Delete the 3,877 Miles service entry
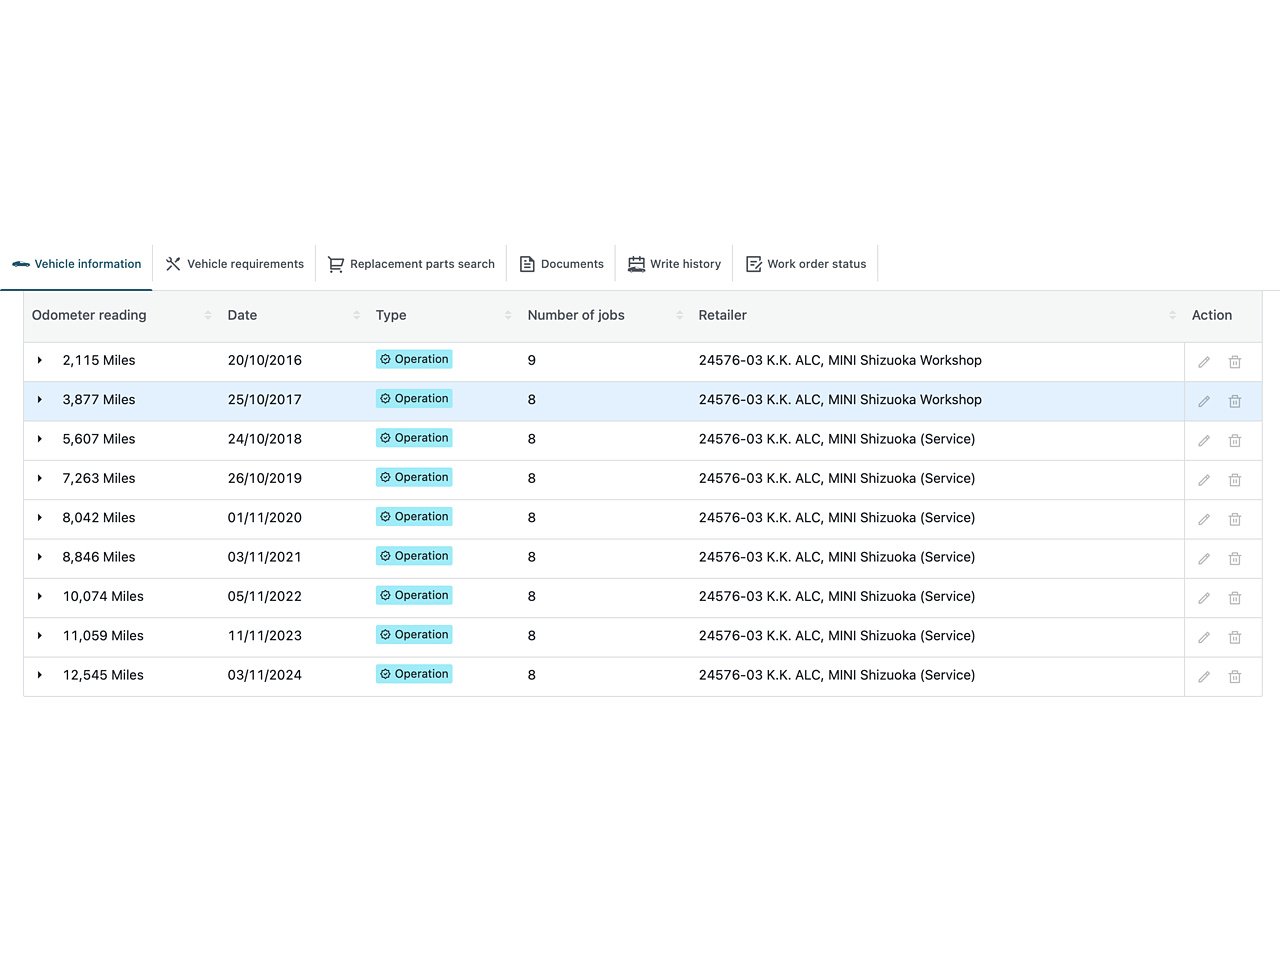This screenshot has height=960, width=1280. (1235, 401)
